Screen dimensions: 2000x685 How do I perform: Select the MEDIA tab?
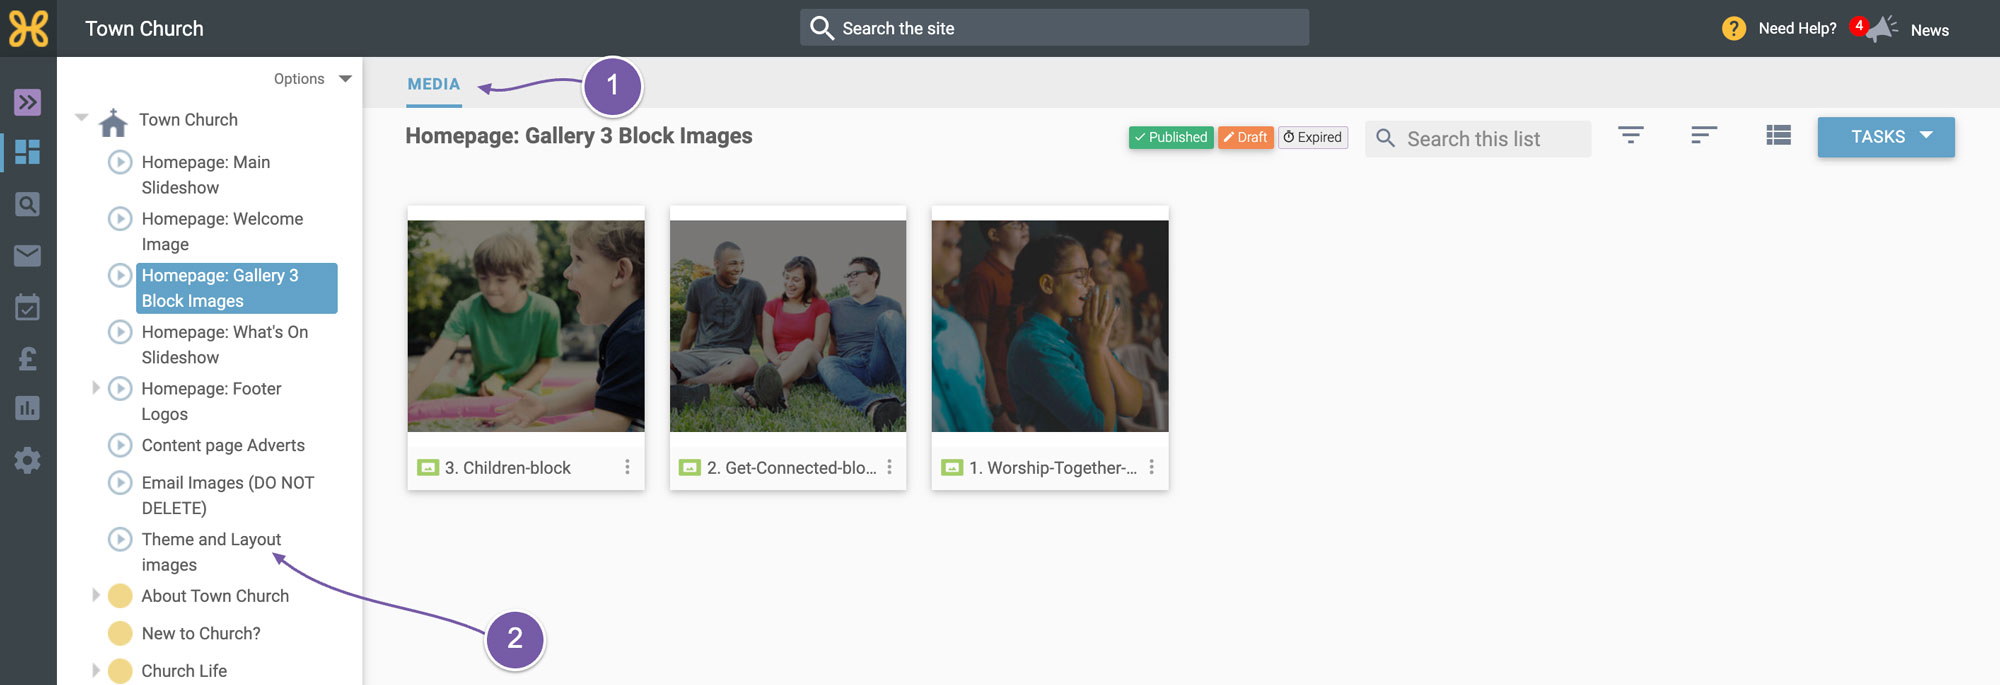point(434,85)
